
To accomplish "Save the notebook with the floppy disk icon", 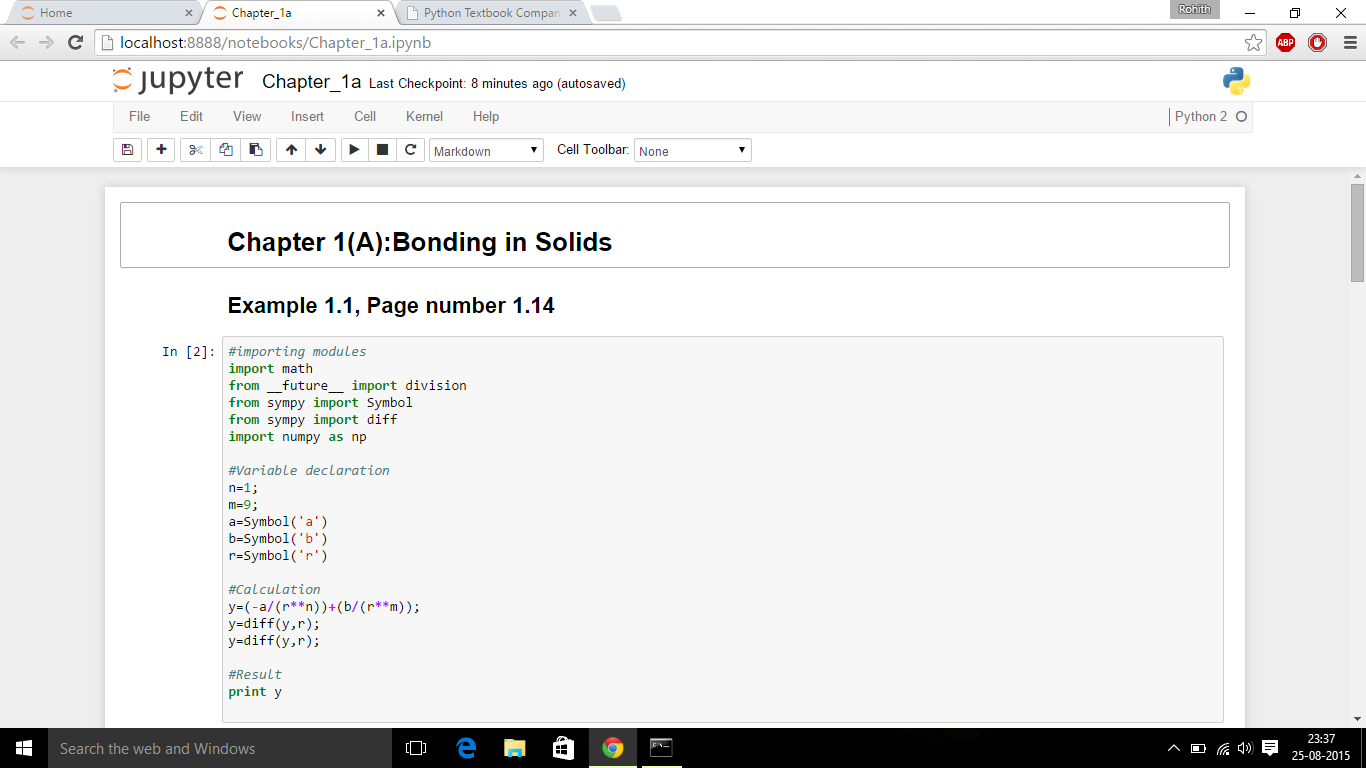I will 127,150.
